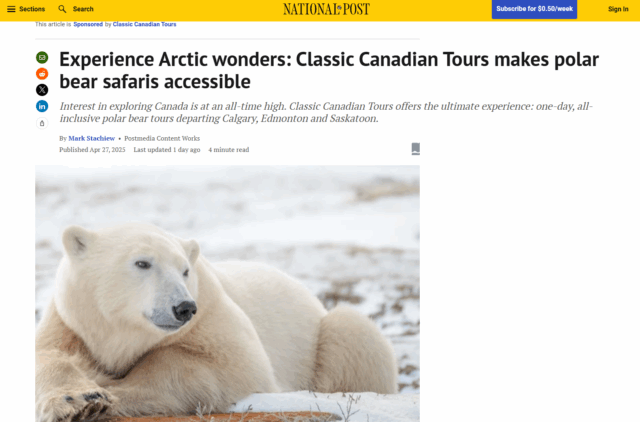Viewport: 640px width, 422px height.
Task: Click the Postmedia Content Works byline text
Action: (x=162, y=138)
